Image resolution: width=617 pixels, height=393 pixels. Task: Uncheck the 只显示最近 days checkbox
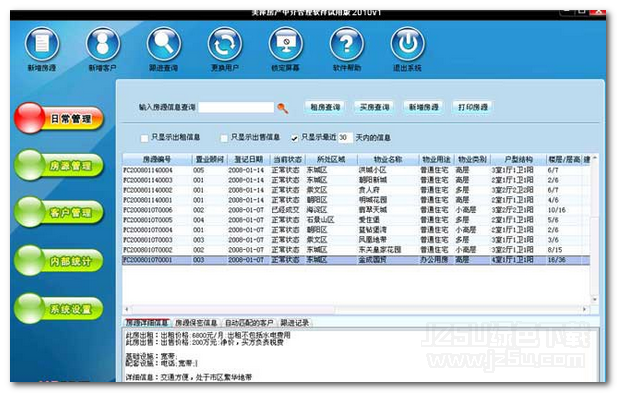(x=294, y=138)
